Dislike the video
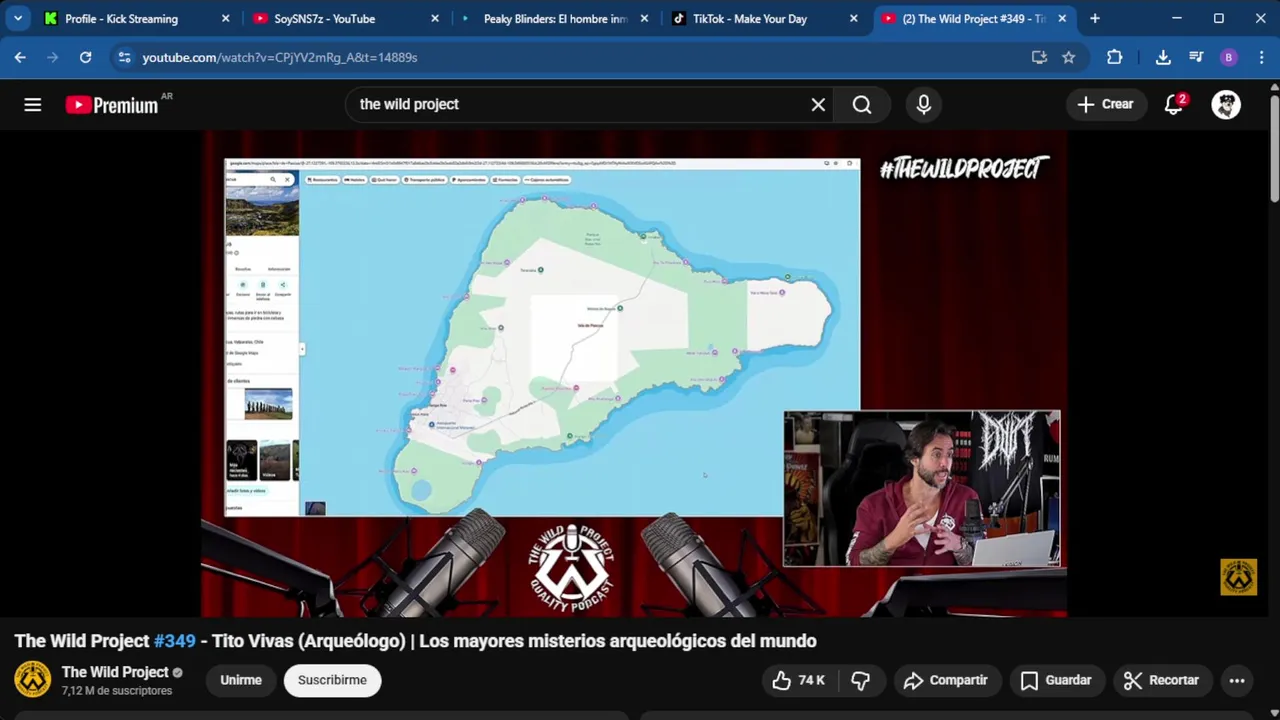Viewport: 1280px width, 720px height. pos(861,680)
